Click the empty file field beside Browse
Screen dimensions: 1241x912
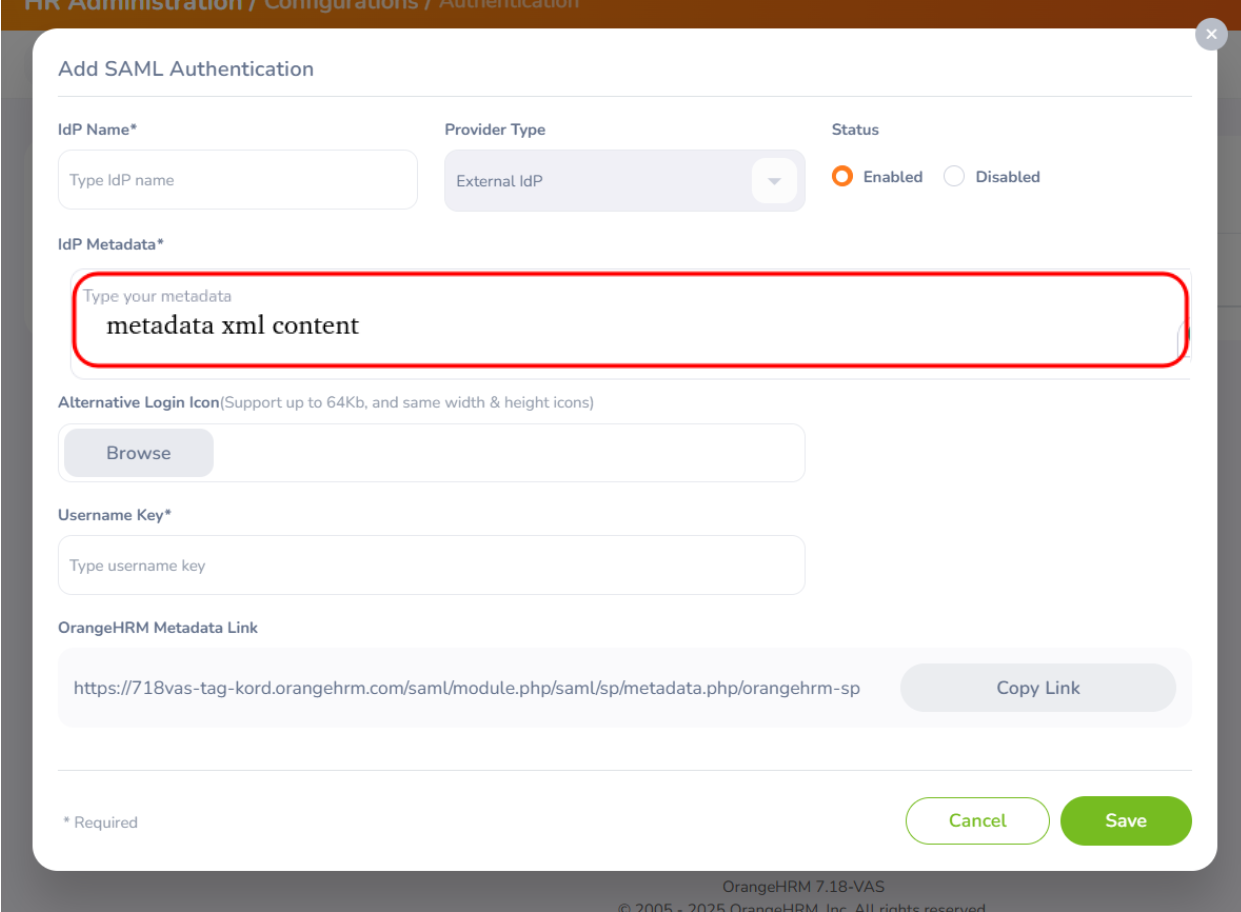[x=507, y=453]
